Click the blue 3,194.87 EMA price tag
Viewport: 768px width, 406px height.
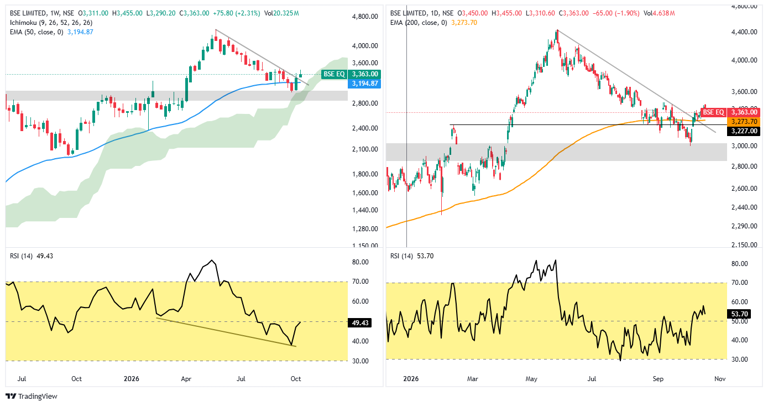[x=365, y=84]
